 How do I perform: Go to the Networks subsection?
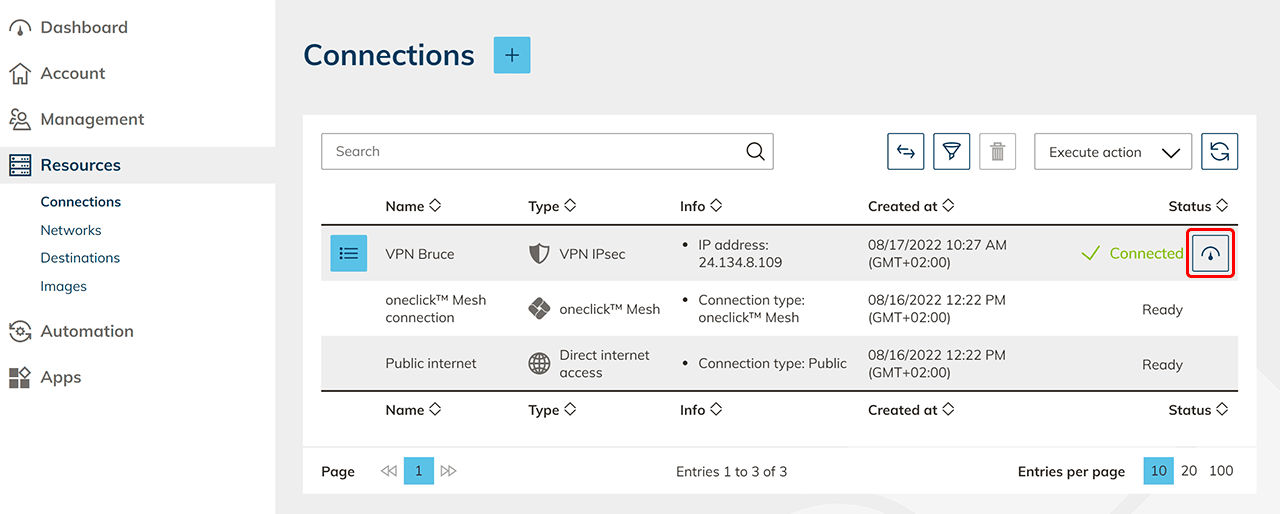(71, 230)
